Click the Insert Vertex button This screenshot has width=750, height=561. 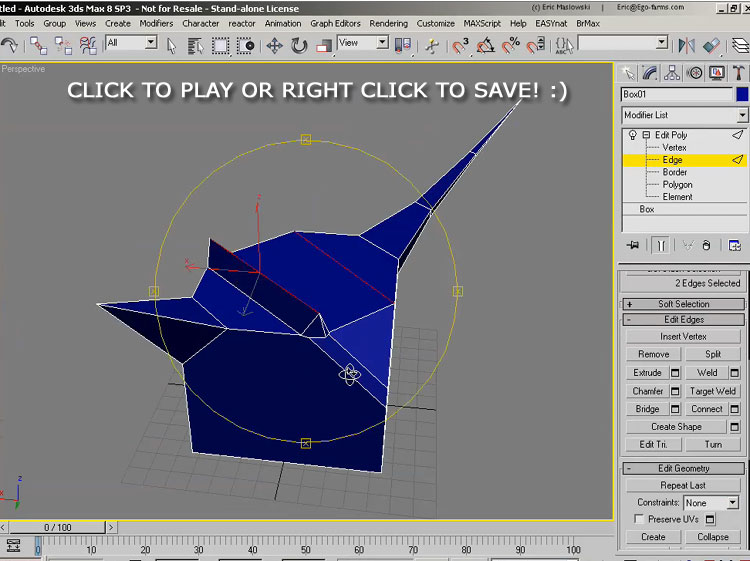tap(684, 336)
